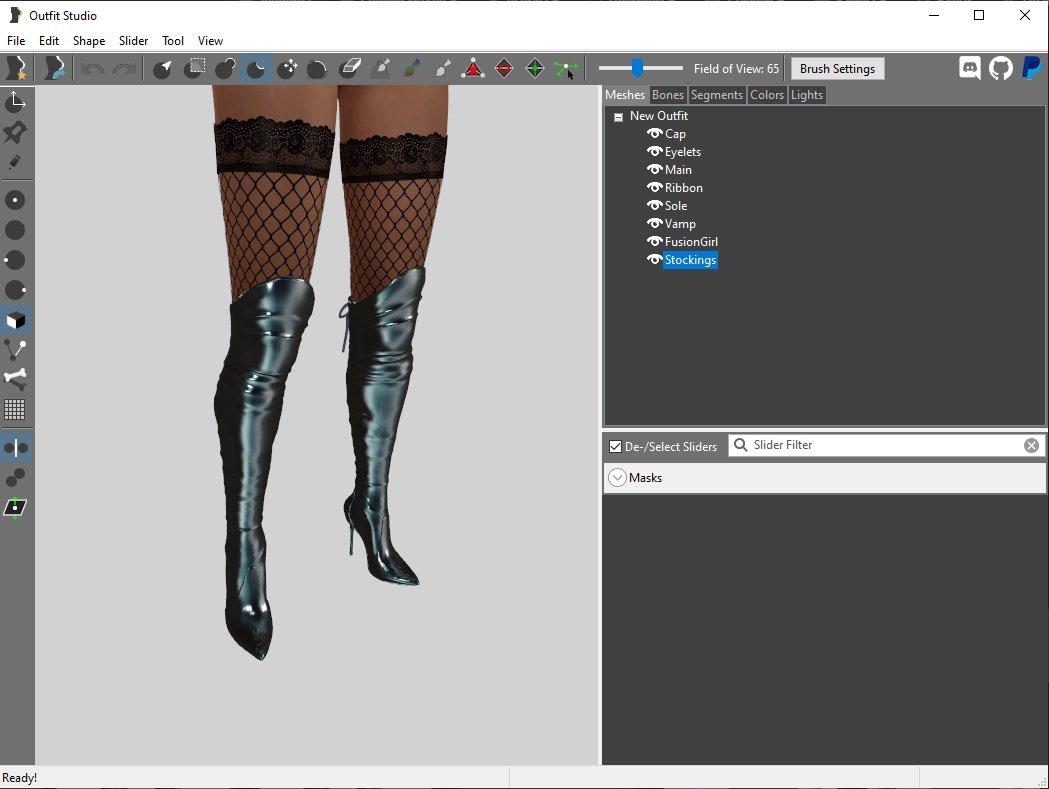Expand the Masks section
The image size is (1049, 789).
click(618, 478)
